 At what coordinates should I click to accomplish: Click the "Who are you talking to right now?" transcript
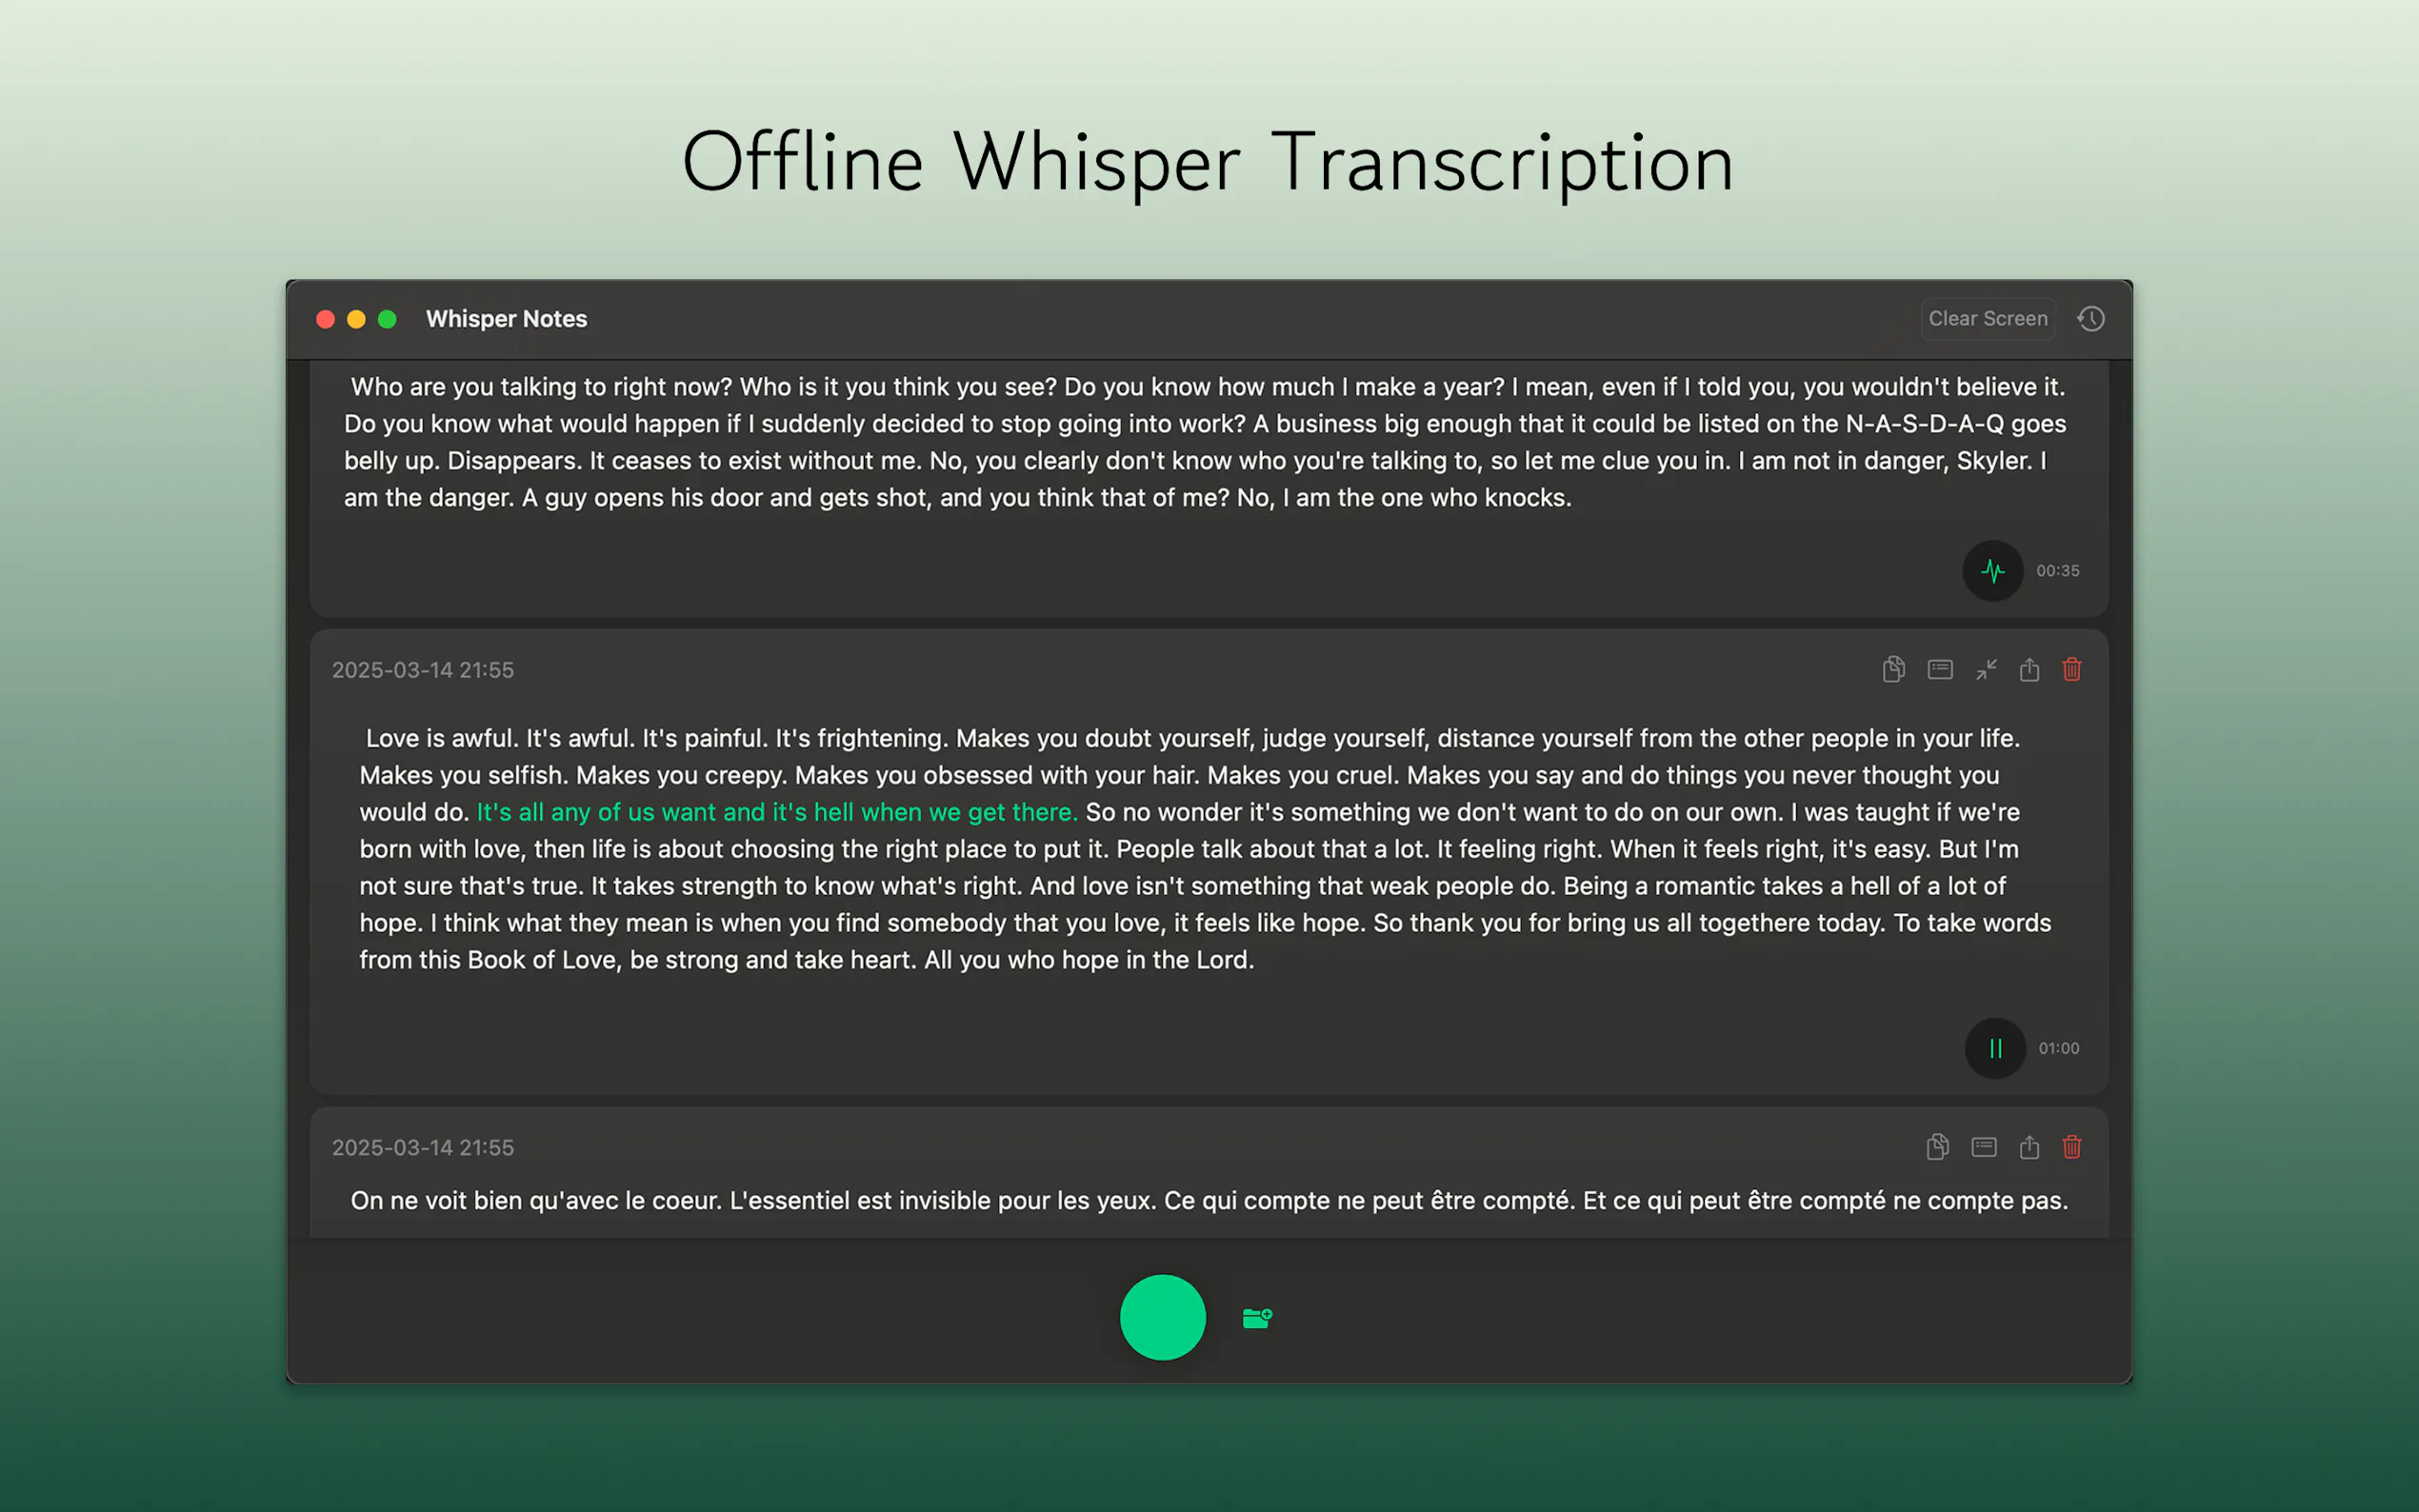click(x=1205, y=442)
